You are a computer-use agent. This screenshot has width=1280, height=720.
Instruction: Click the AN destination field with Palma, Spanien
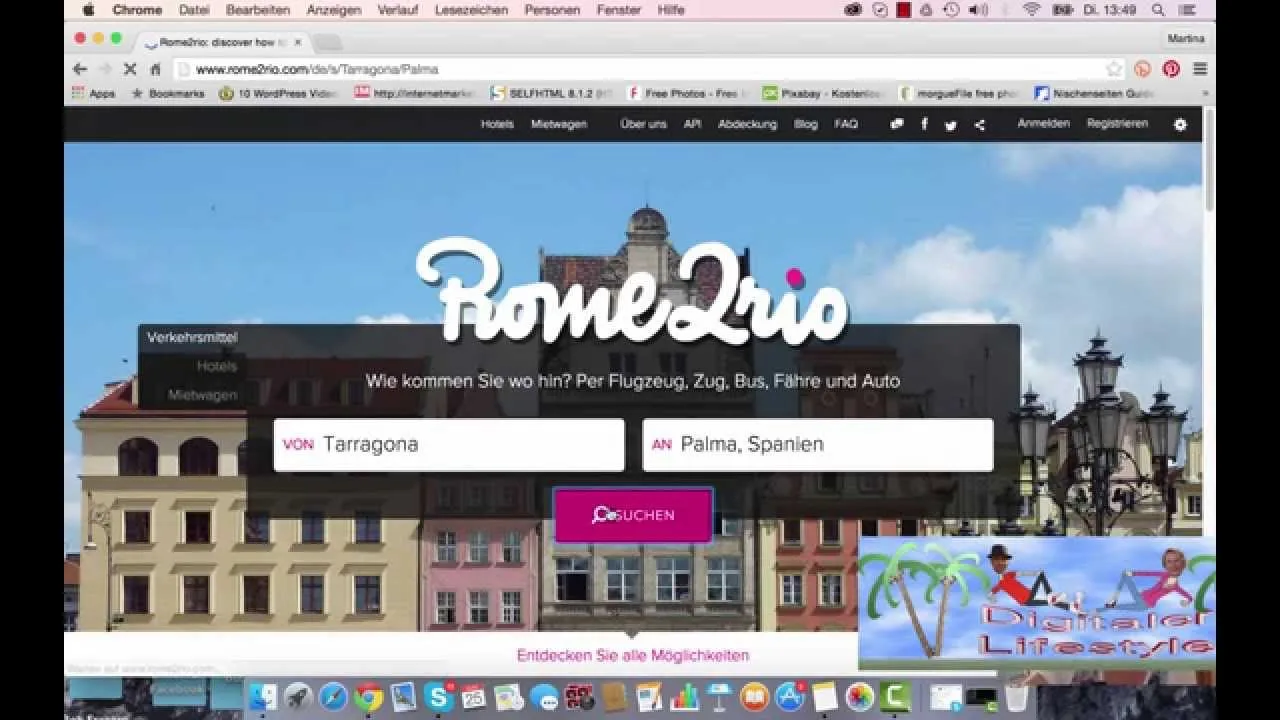tap(818, 445)
